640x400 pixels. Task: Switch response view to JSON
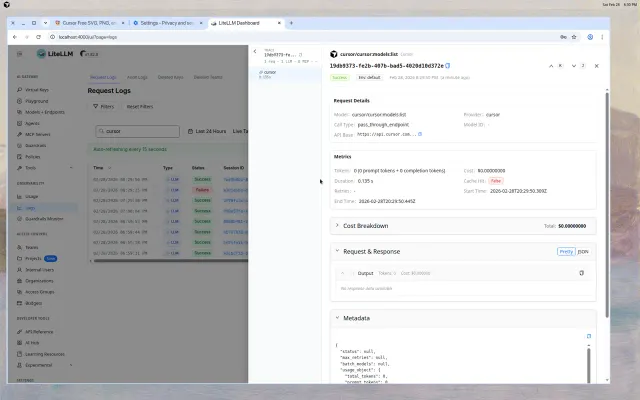coord(583,251)
